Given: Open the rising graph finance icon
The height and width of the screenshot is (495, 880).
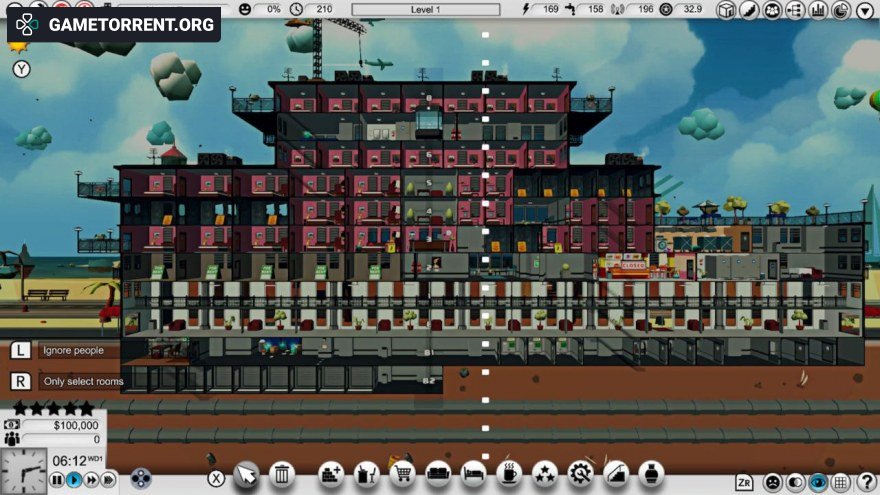Looking at the screenshot, I should tap(749, 10).
